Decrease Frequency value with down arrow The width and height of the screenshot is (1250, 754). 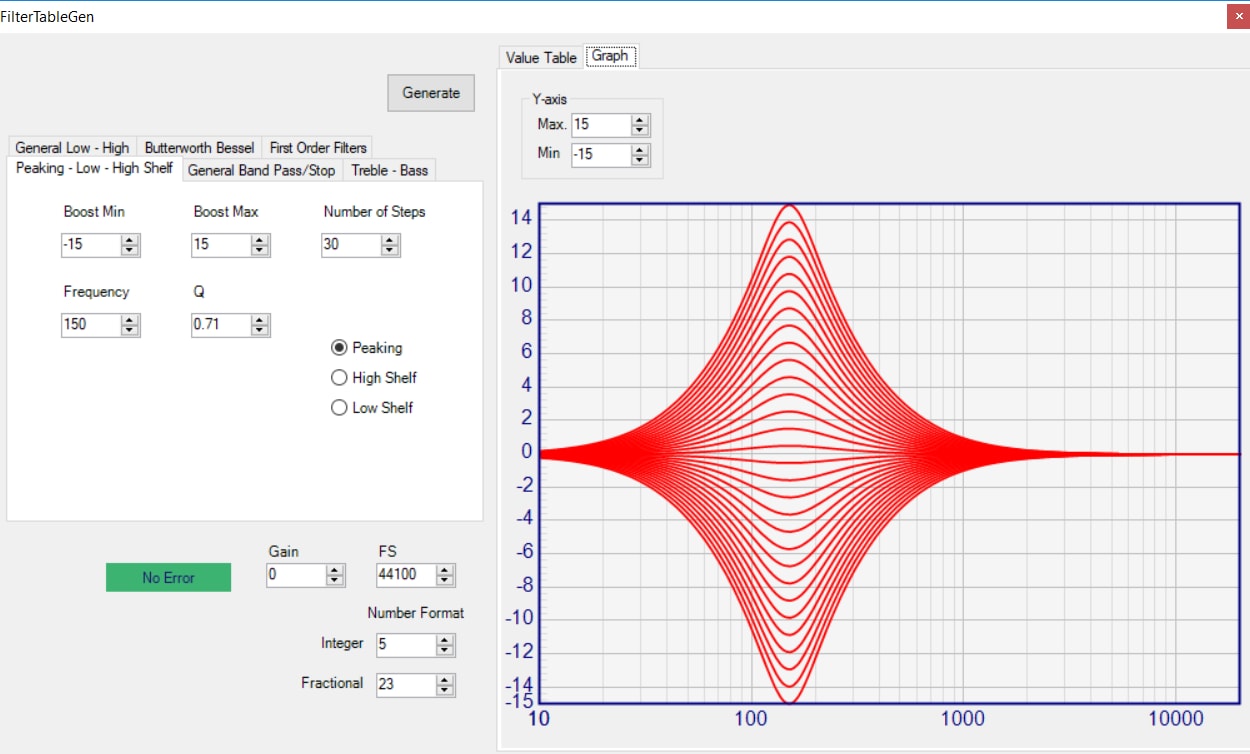130,330
